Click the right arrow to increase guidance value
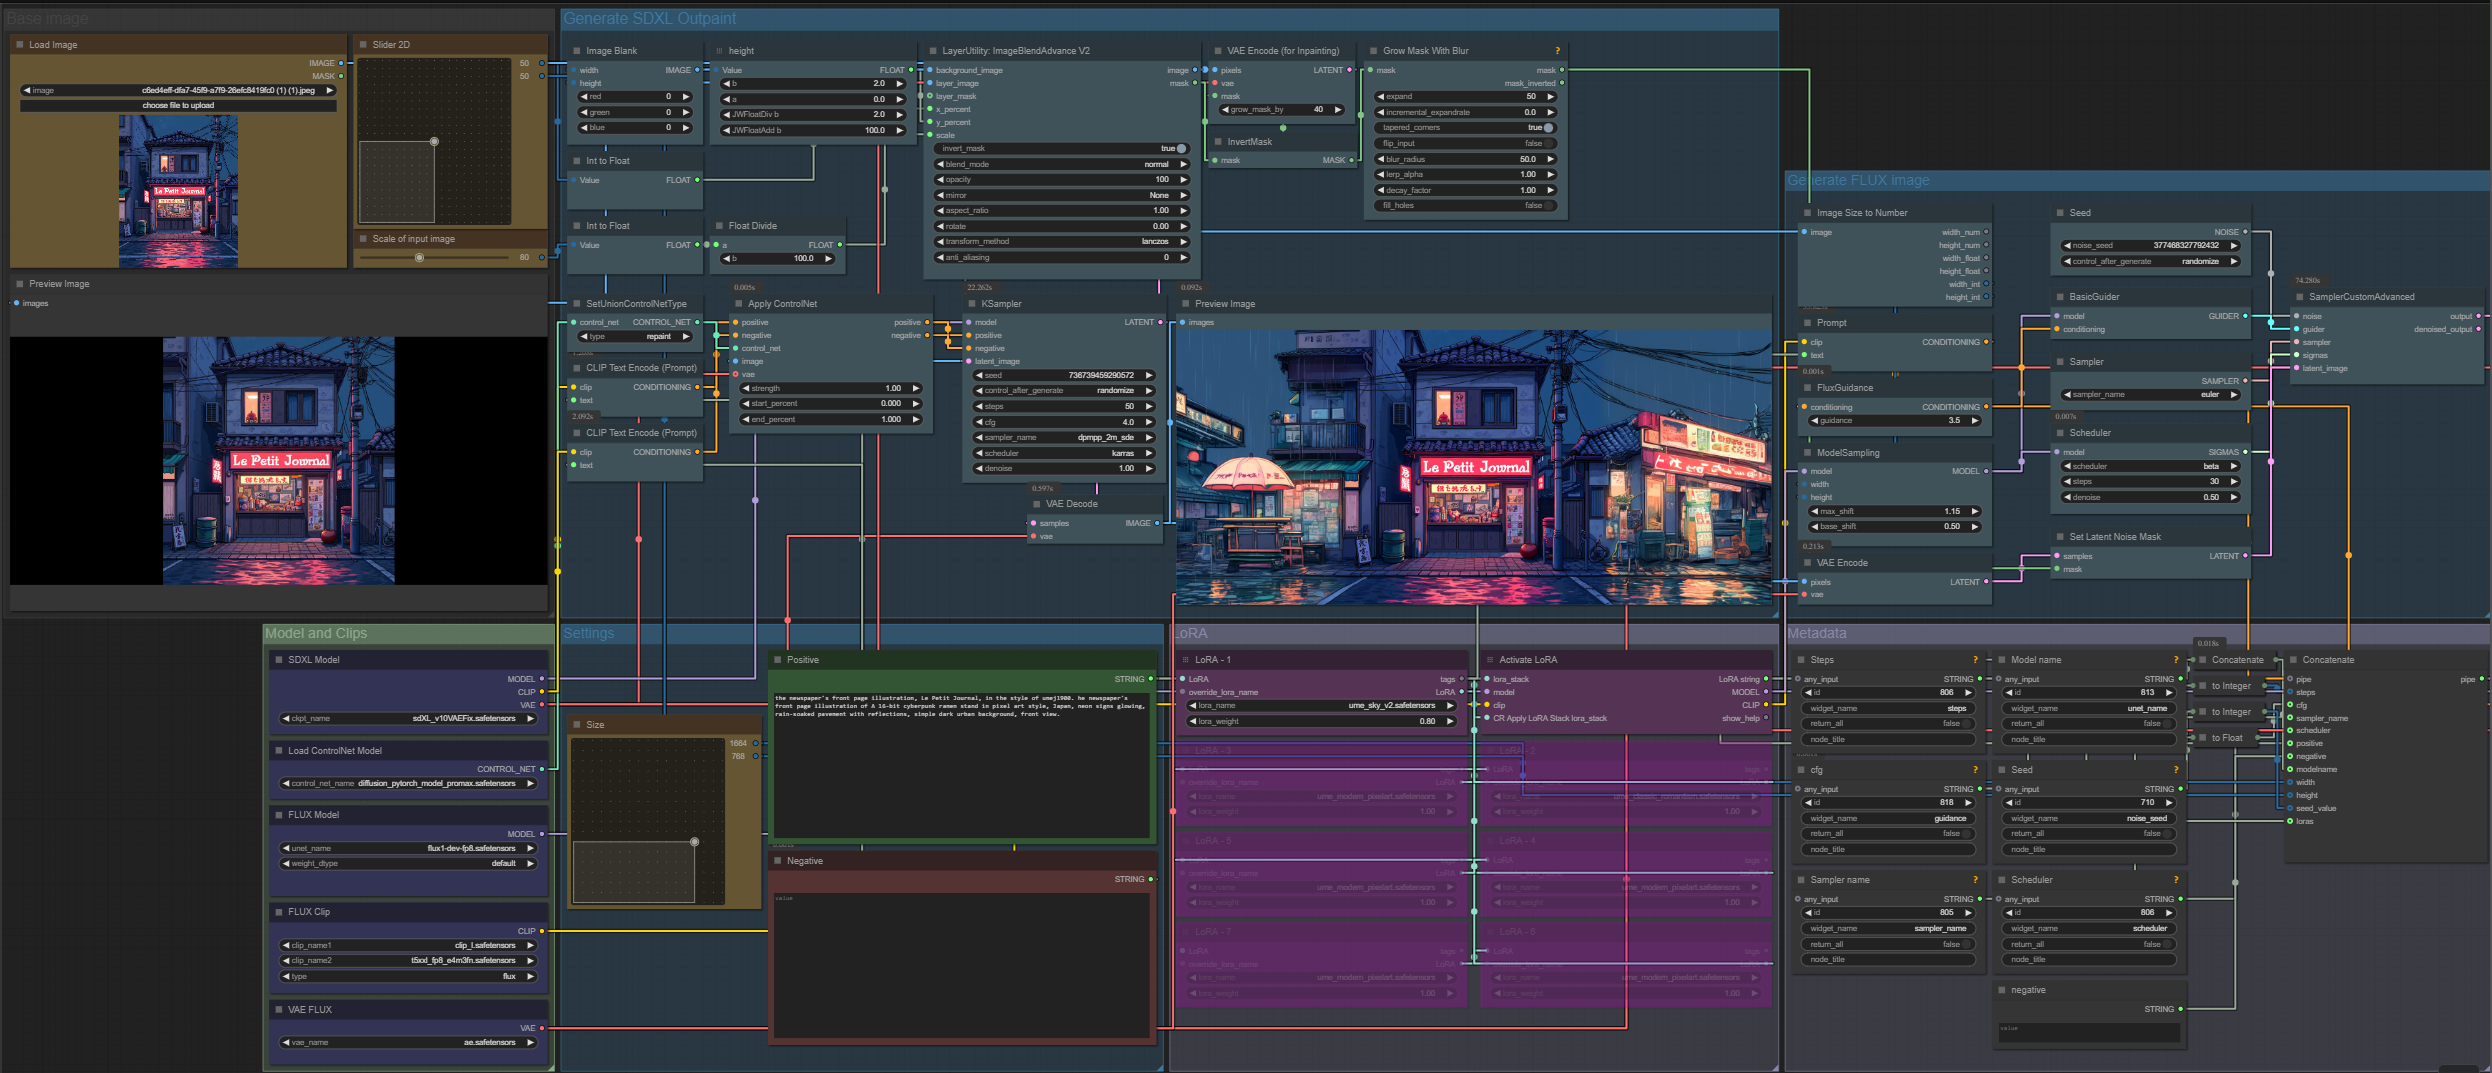This screenshot has height=1073, width=2492. click(x=1974, y=421)
